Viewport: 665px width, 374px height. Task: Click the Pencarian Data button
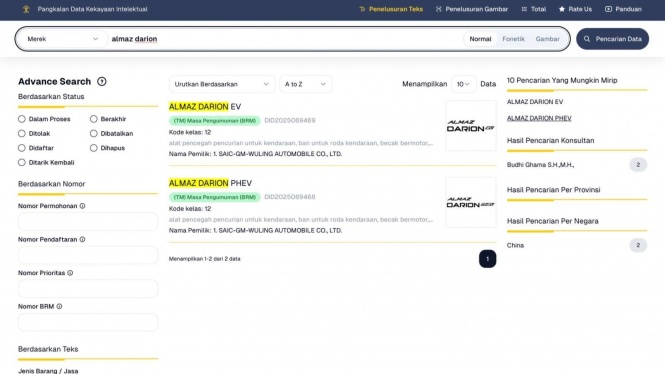(x=612, y=39)
